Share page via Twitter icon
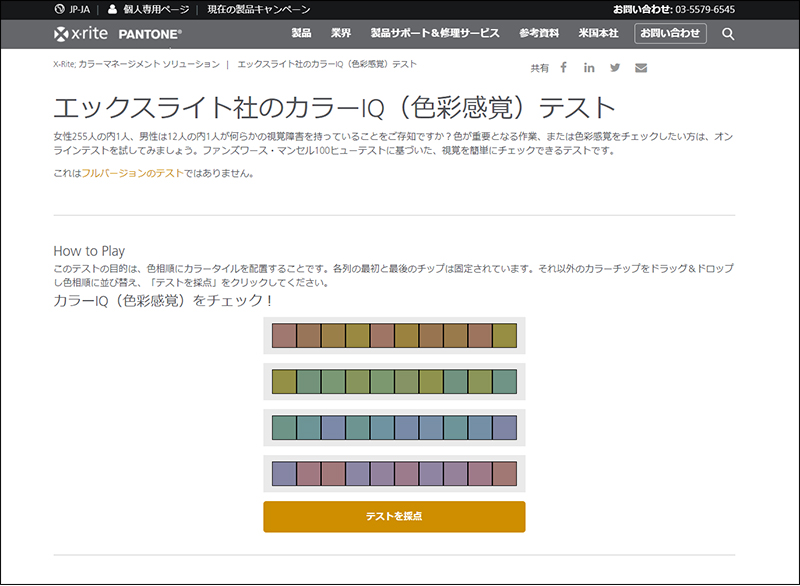This screenshot has height=586, width=800. pos(615,67)
